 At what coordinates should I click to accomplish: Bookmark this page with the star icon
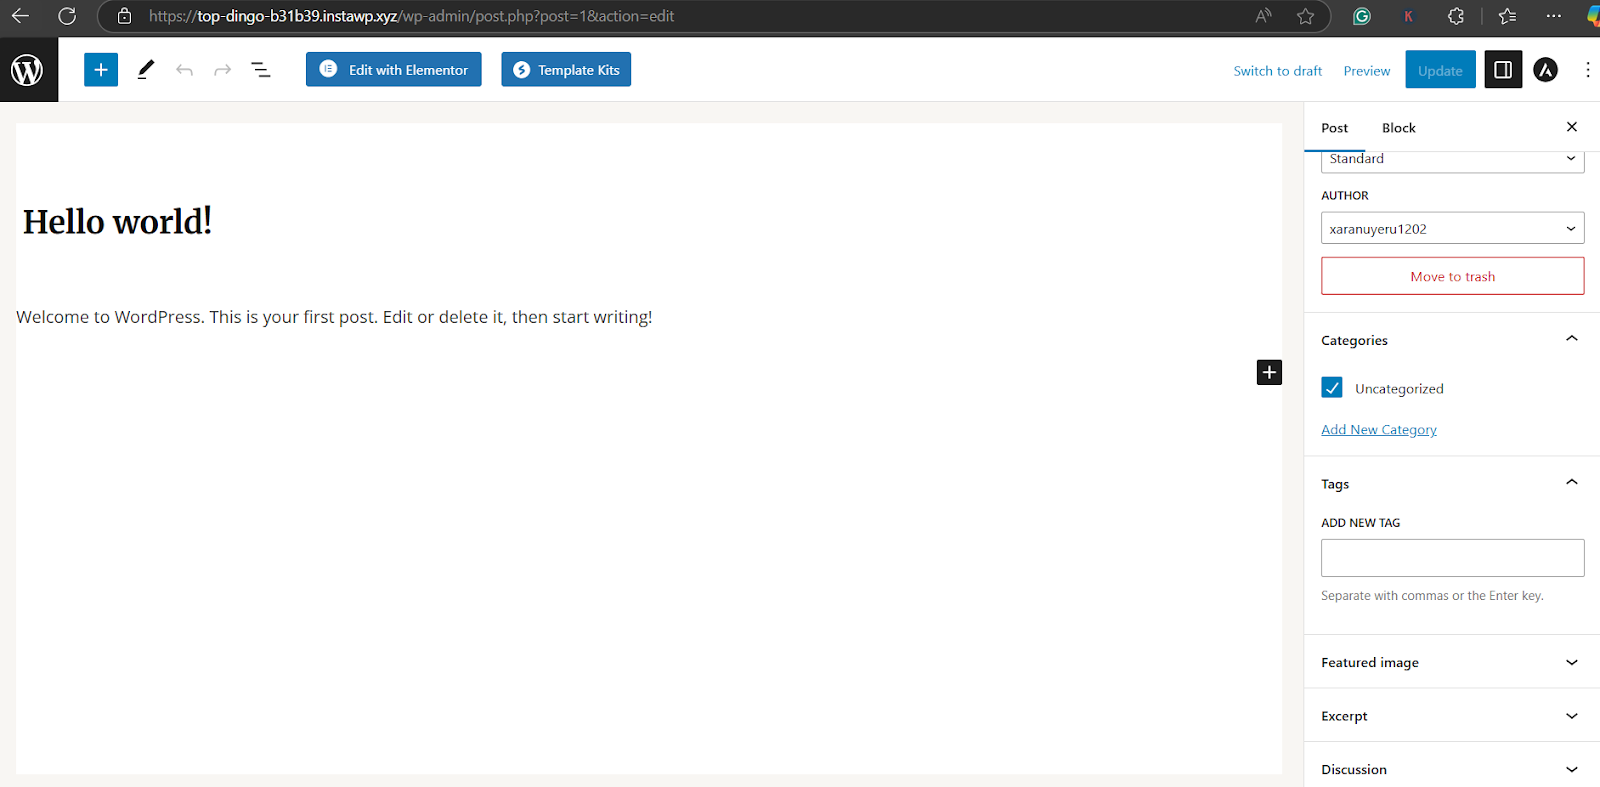(1305, 16)
